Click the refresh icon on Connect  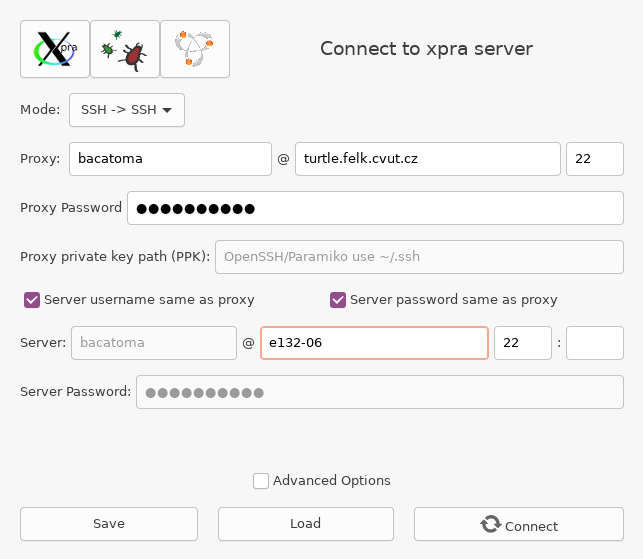[x=490, y=524]
